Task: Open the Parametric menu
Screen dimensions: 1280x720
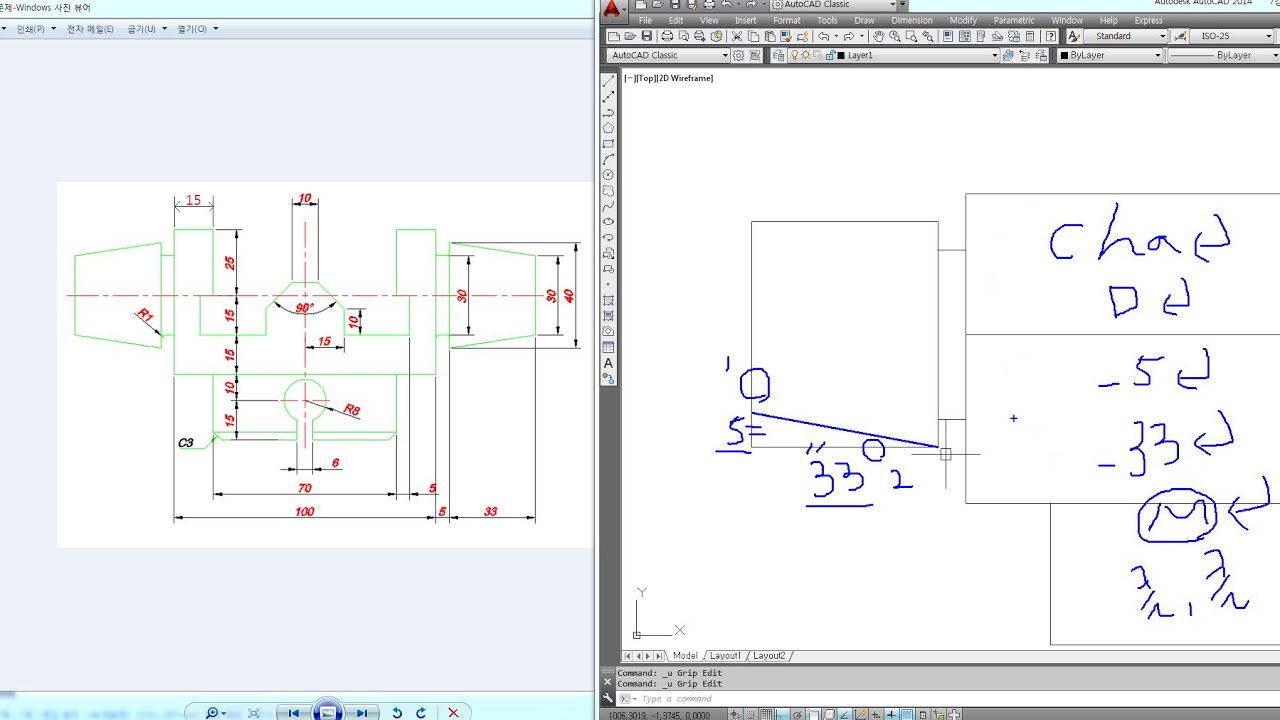Action: click(x=1014, y=20)
